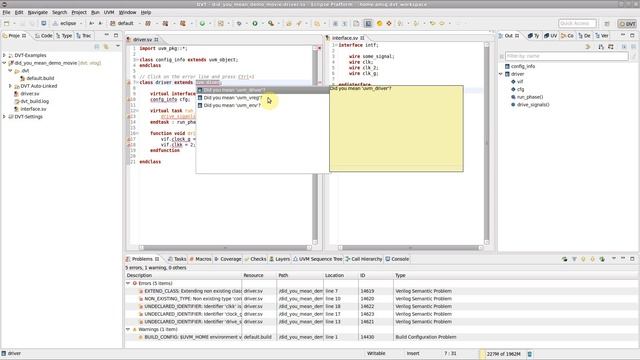This screenshot has width=640, height=360.
Task: Click the Outline Filter by name field
Action: pos(567,56)
